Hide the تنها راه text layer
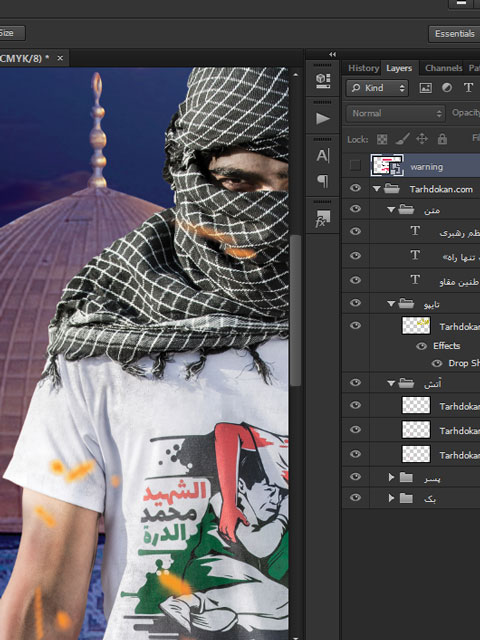 pyautogui.click(x=356, y=256)
